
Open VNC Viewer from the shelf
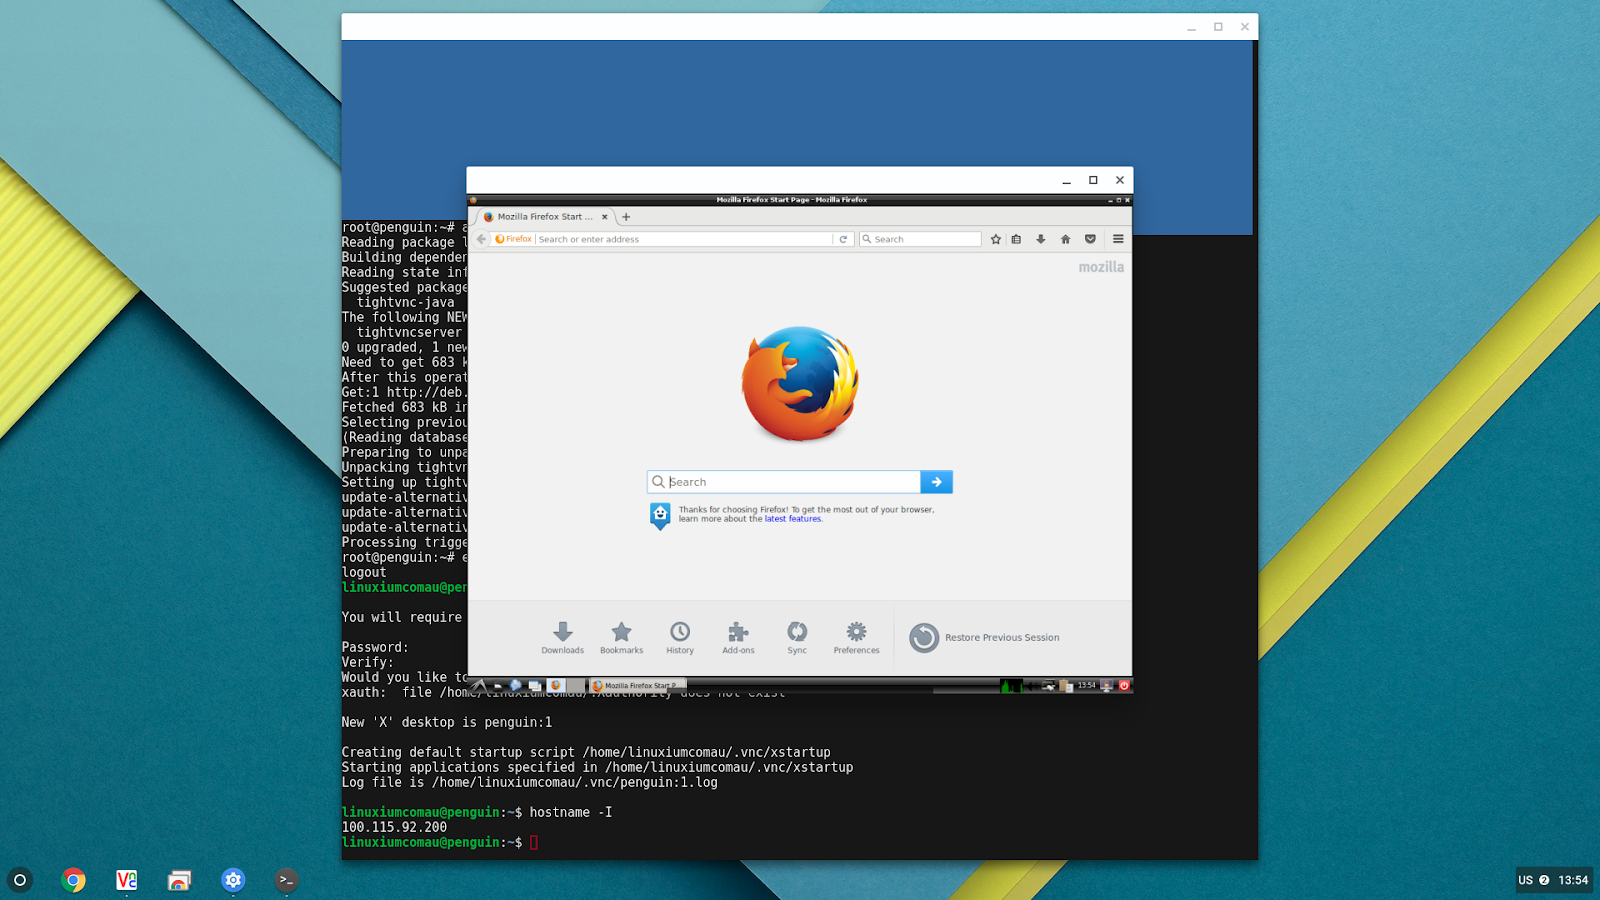coord(126,880)
